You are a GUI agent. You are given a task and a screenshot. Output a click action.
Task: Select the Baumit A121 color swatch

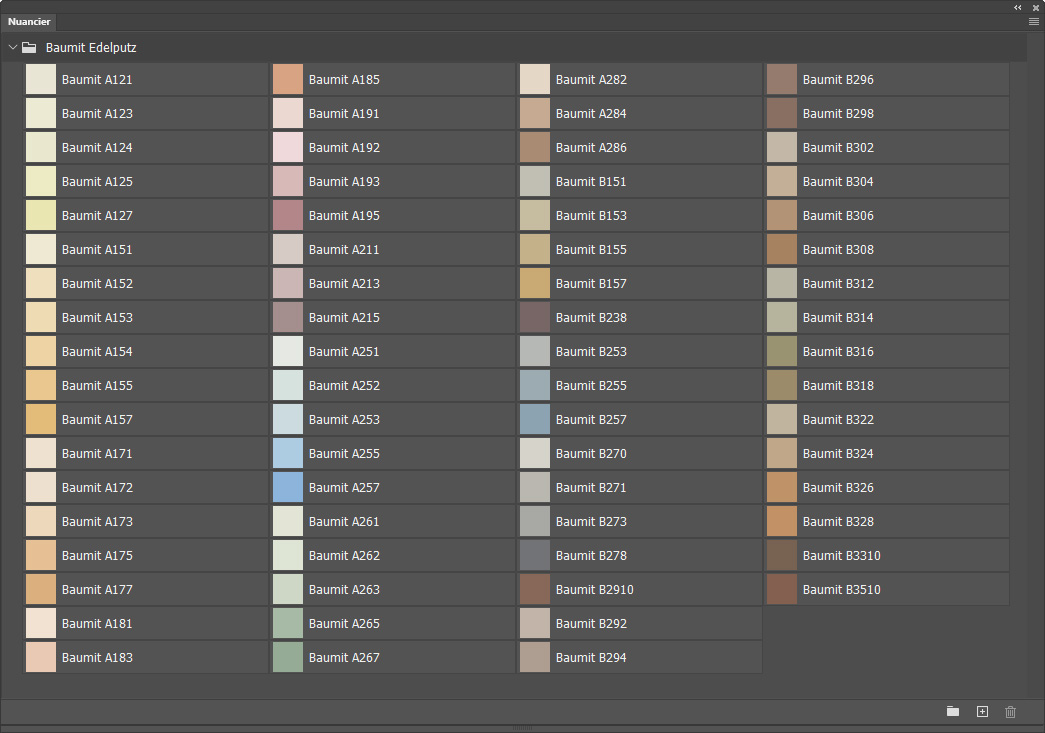click(41, 79)
